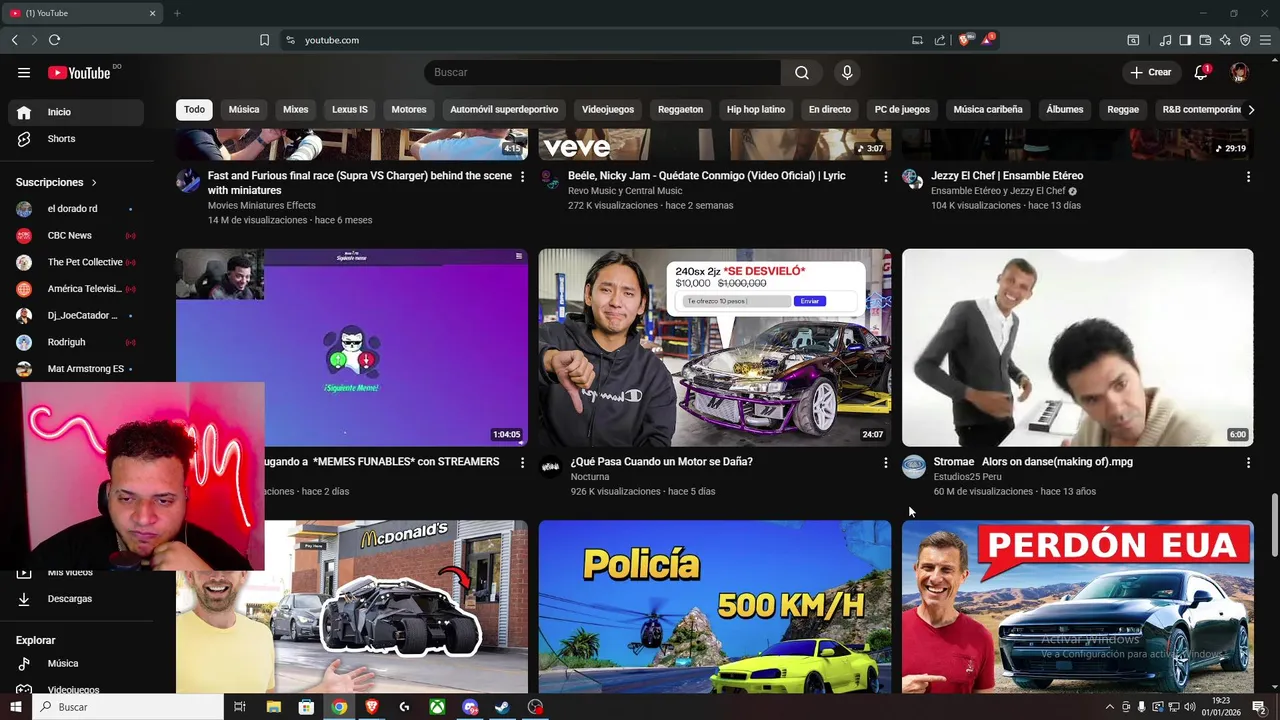Select the Música caribeña chip

(x=988, y=110)
